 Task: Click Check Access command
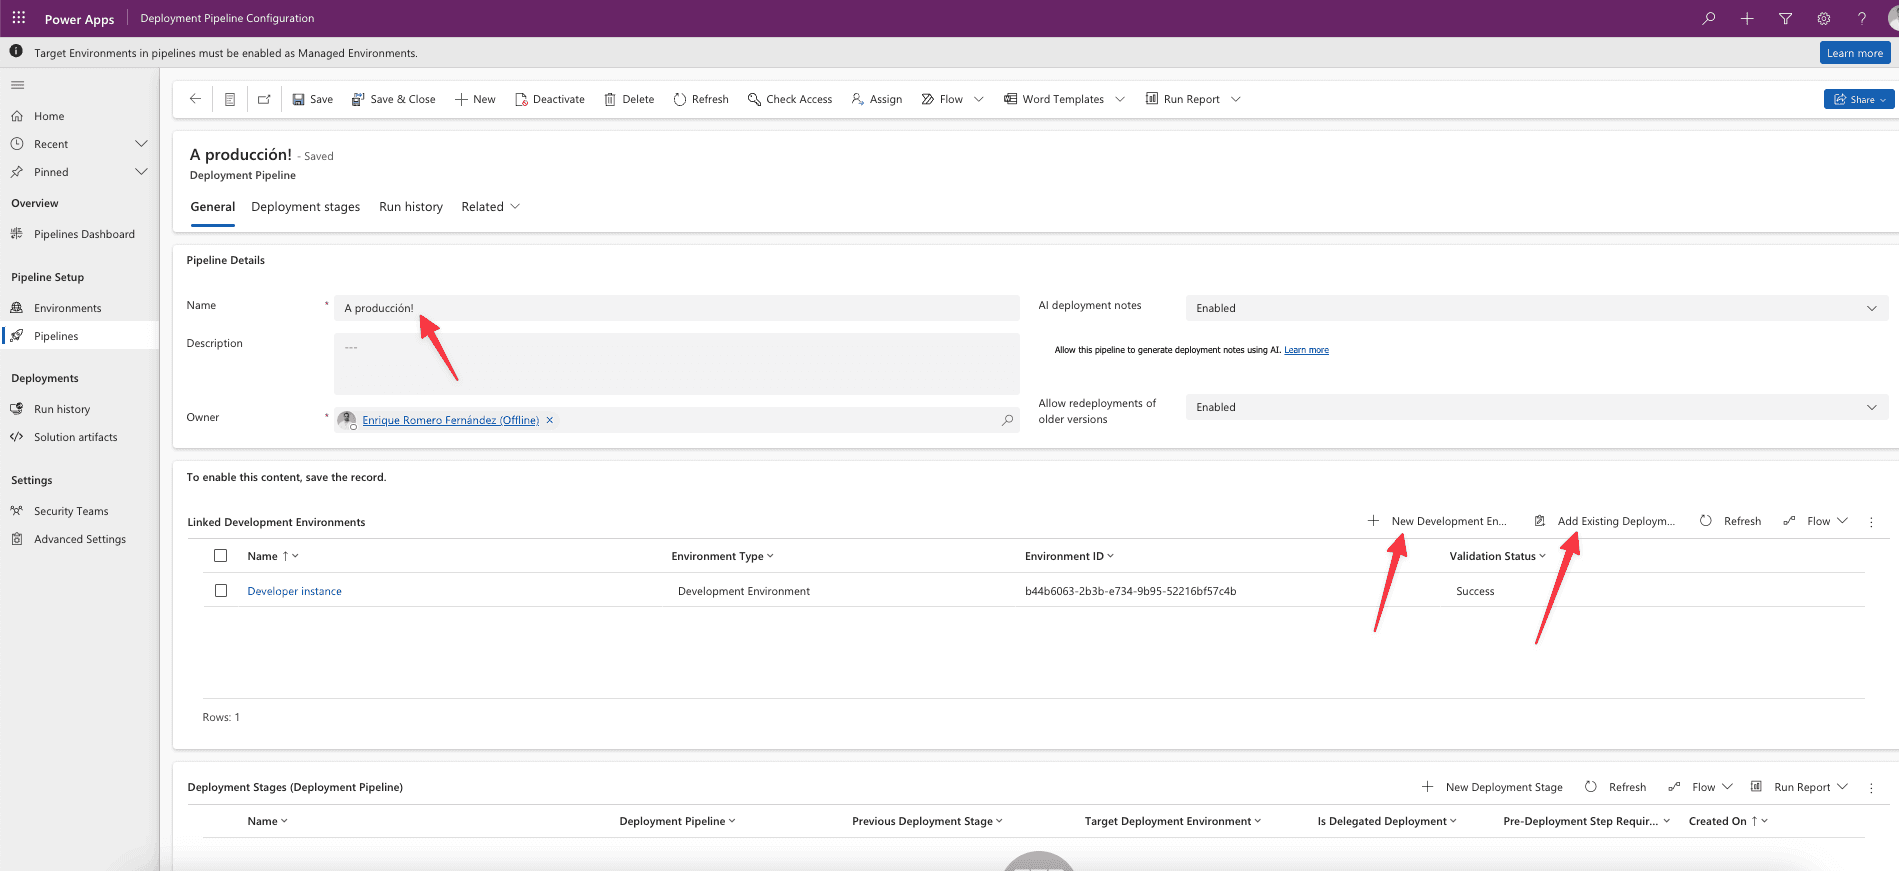pos(789,99)
